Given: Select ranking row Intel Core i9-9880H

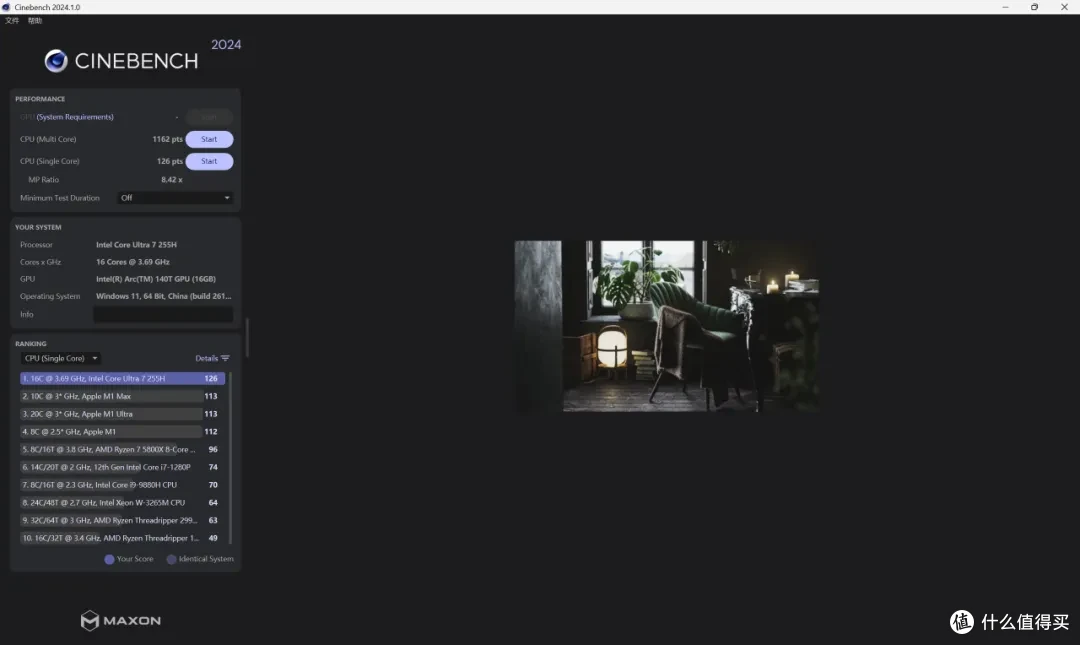Looking at the screenshot, I should click(122, 485).
